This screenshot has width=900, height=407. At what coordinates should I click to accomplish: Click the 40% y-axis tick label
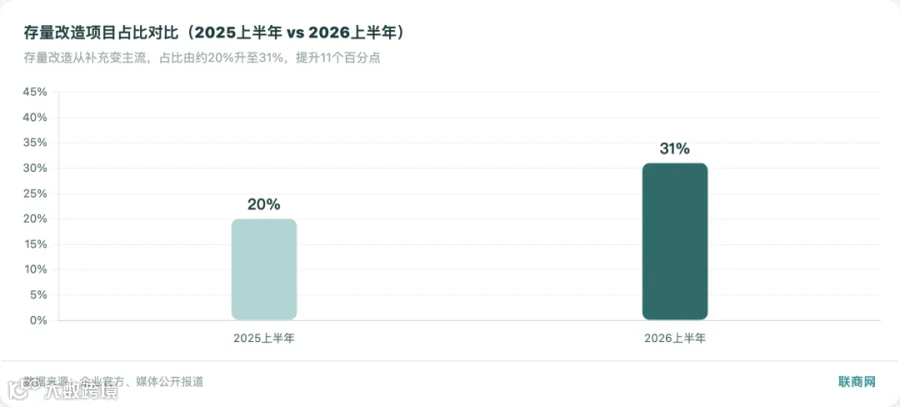tap(34, 117)
